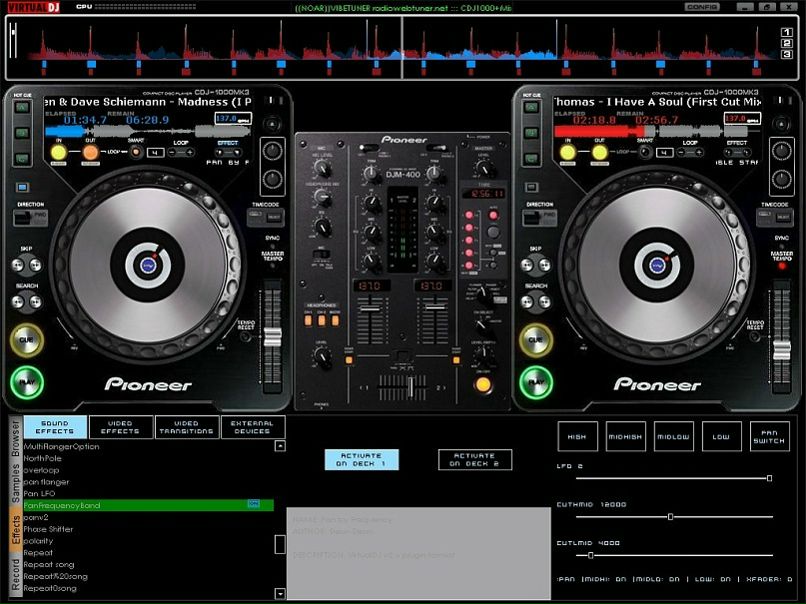This screenshot has width=806, height=604.
Task: Toggle headphones CH-2 cue button
Action: [321, 321]
